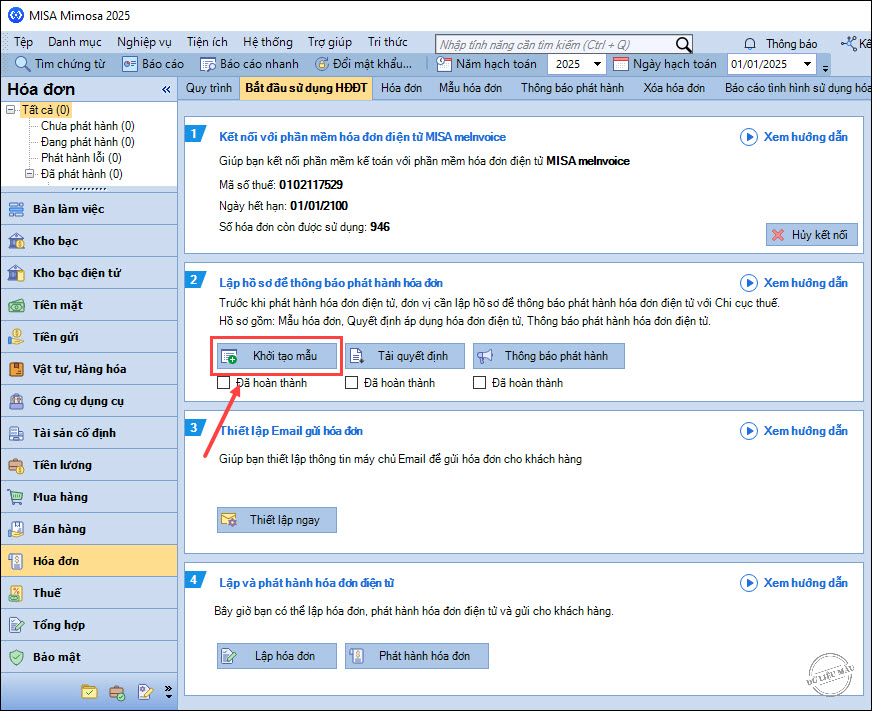
Task: Collapse the Tất cả (0) tree node
Action: [11, 110]
